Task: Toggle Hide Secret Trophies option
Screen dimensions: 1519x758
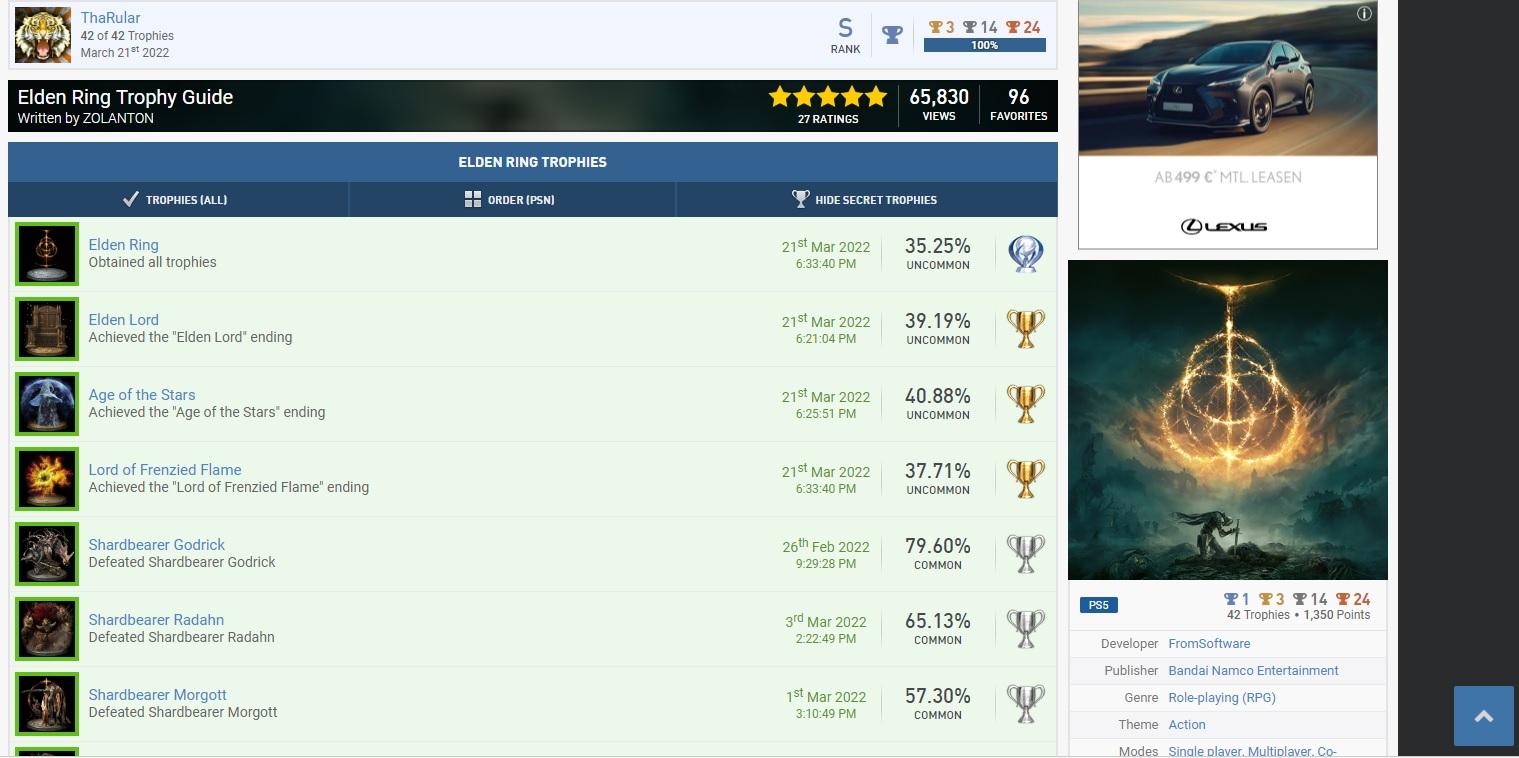Action: coord(865,200)
